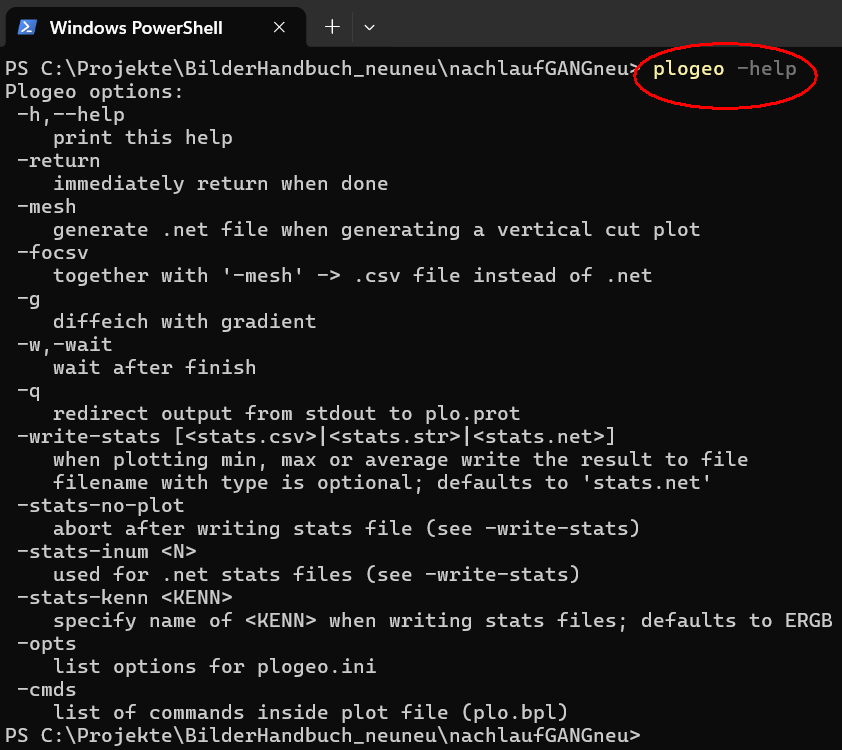Expand the new-tab profile dropdown chevron

(369, 27)
